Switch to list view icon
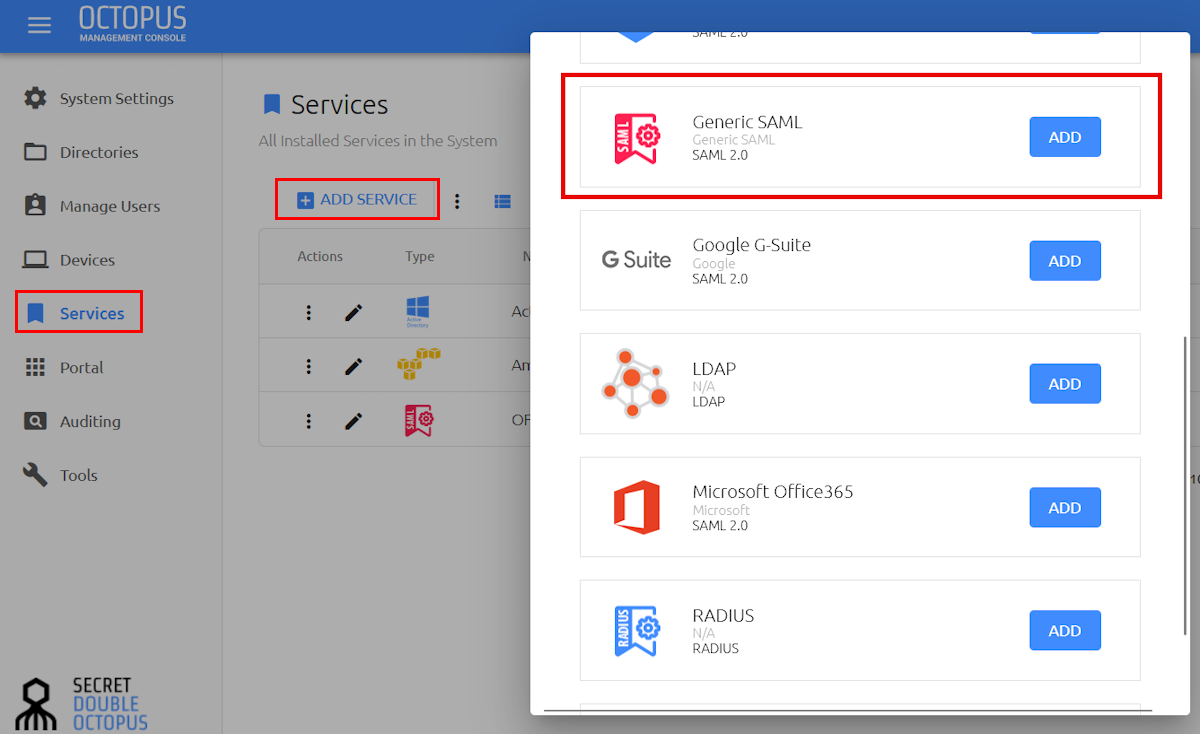 [x=503, y=201]
